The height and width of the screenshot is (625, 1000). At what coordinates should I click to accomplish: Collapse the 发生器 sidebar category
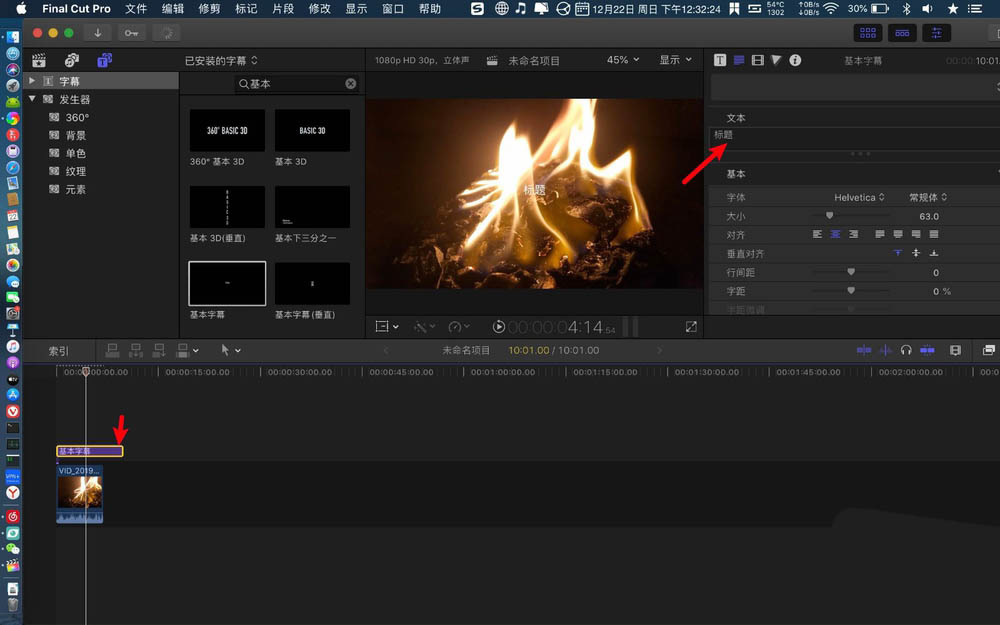32,99
